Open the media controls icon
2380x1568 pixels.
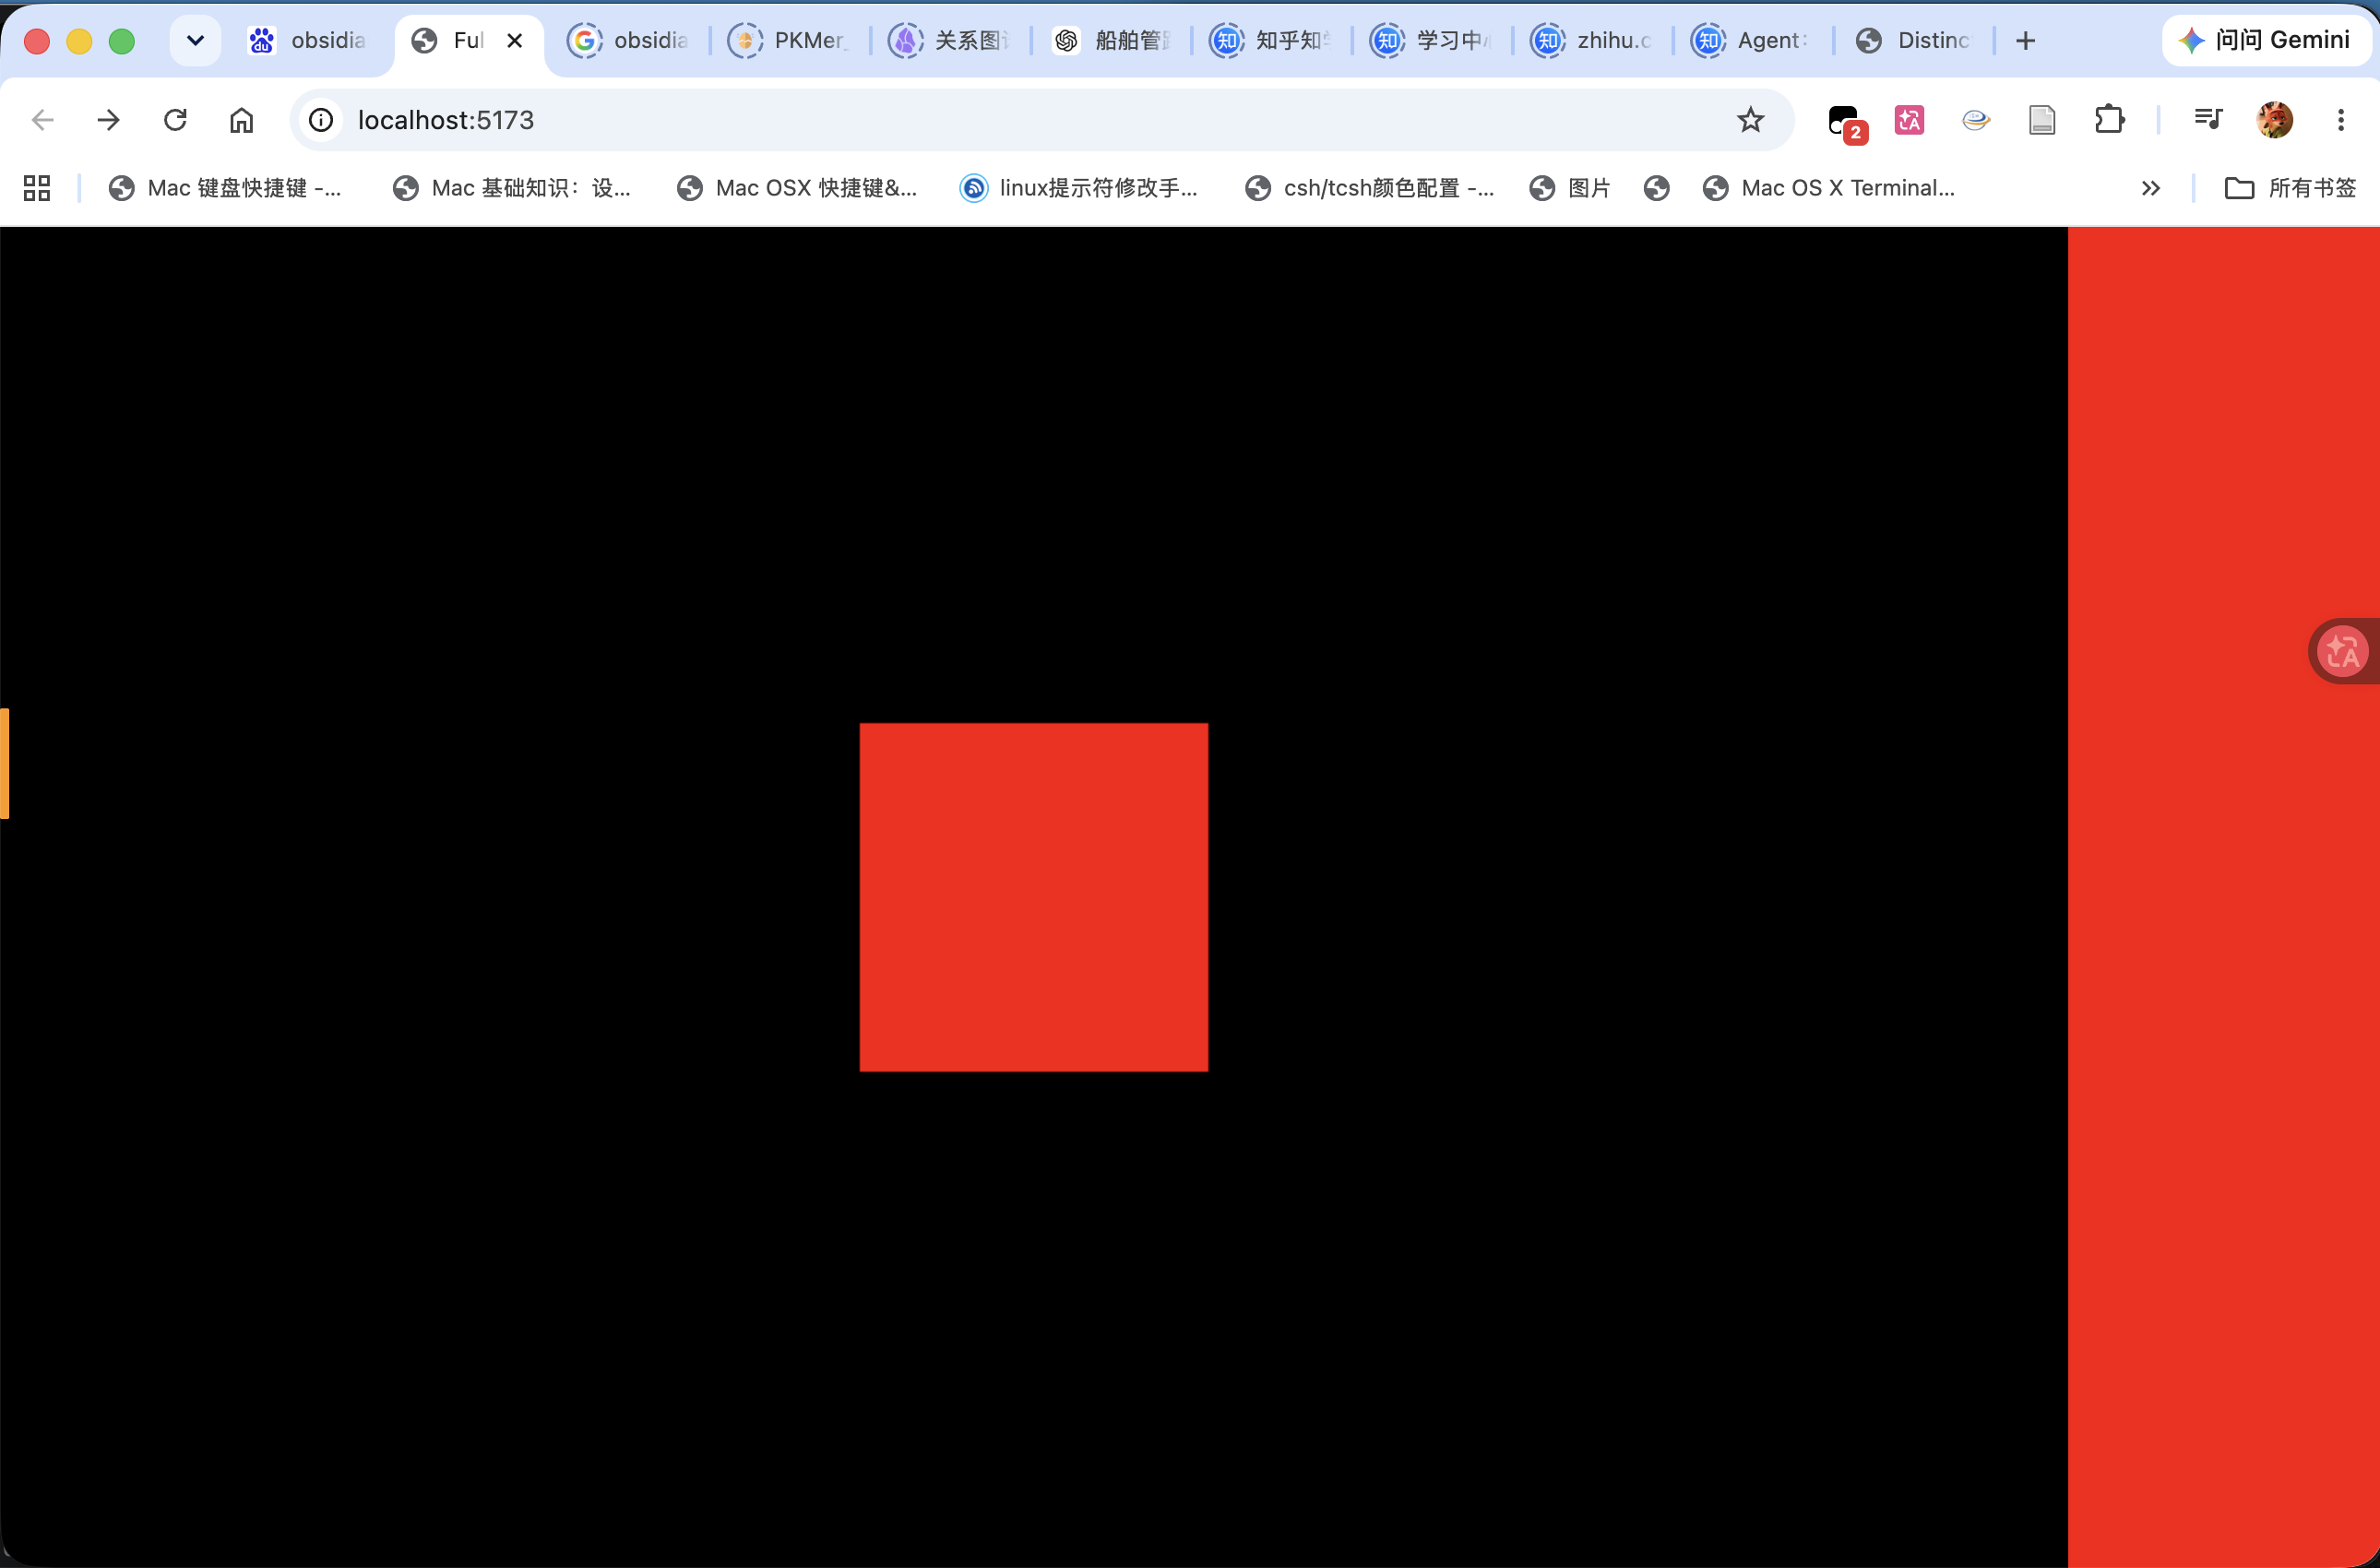click(x=2207, y=120)
